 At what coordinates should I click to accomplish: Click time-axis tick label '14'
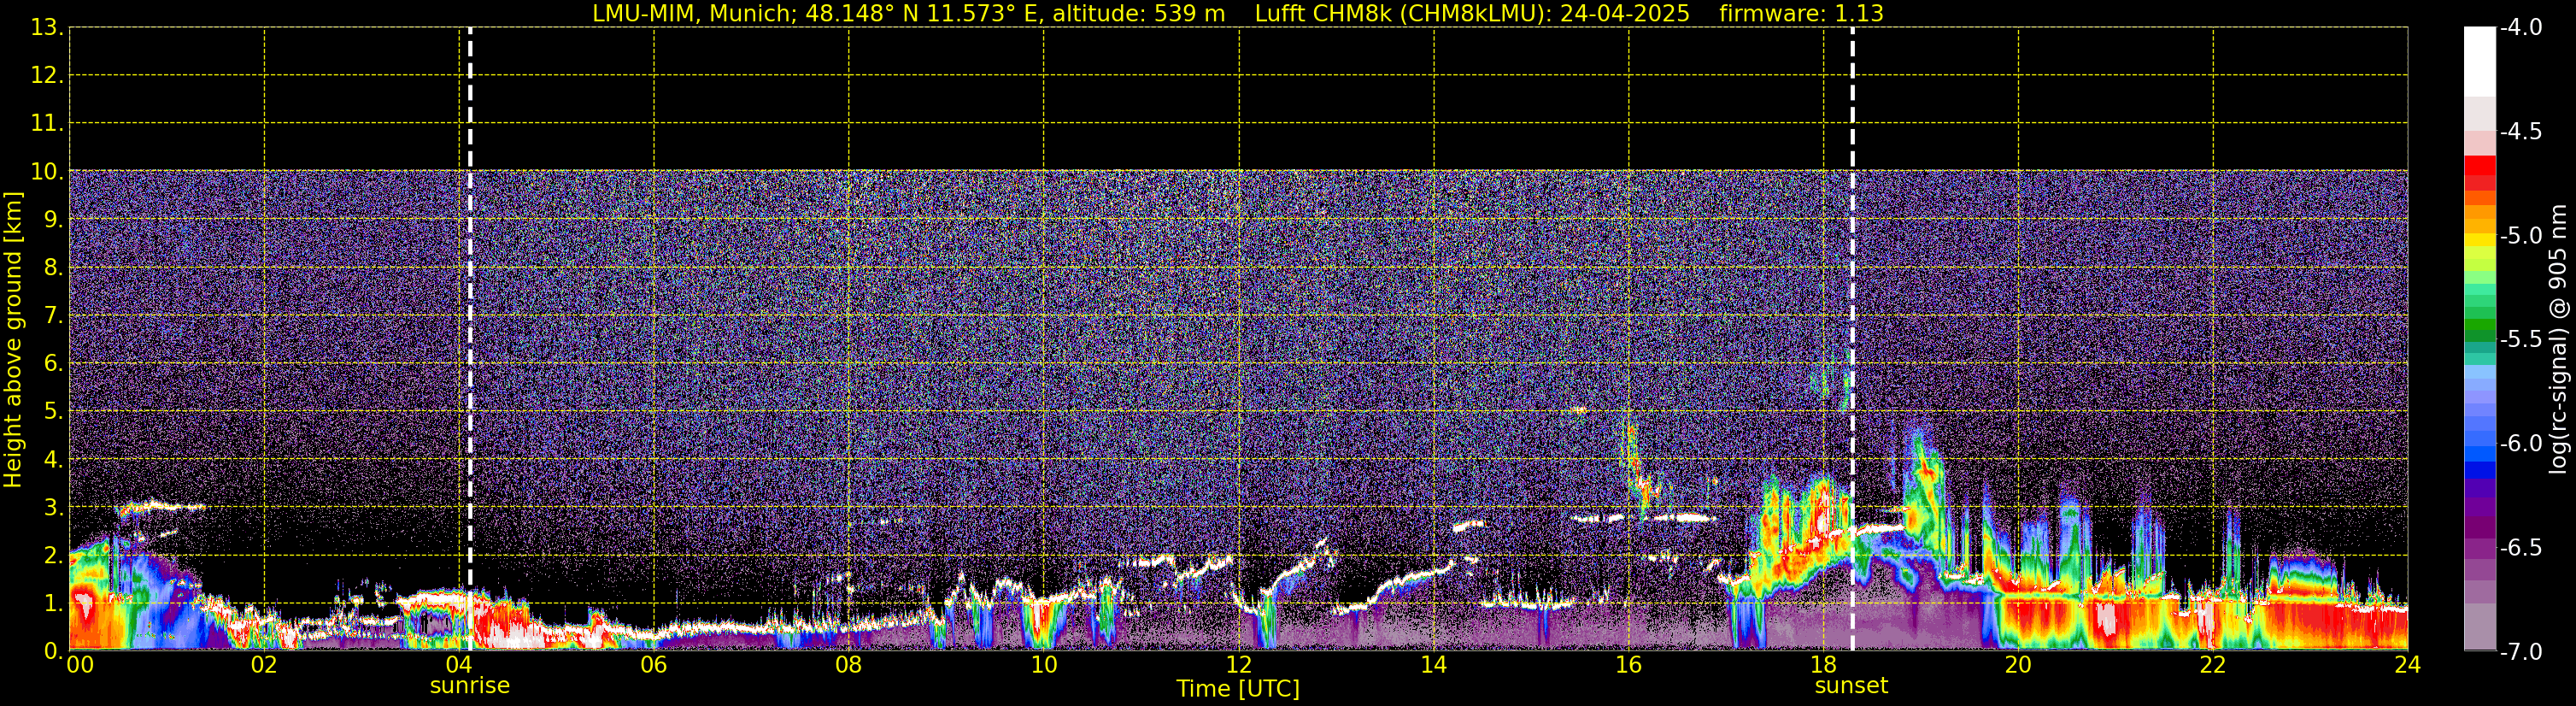pyautogui.click(x=1434, y=665)
